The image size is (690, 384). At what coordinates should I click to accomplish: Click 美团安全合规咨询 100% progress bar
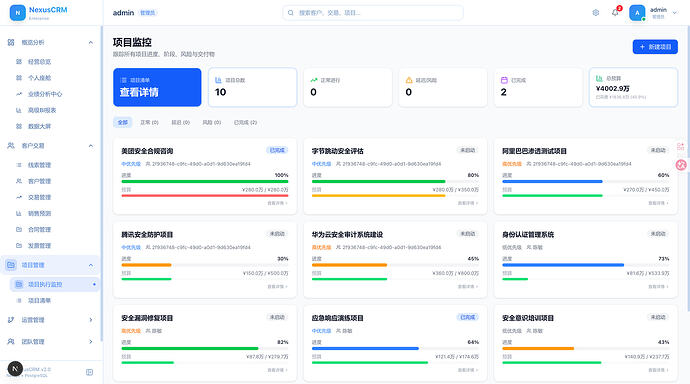coord(205,181)
